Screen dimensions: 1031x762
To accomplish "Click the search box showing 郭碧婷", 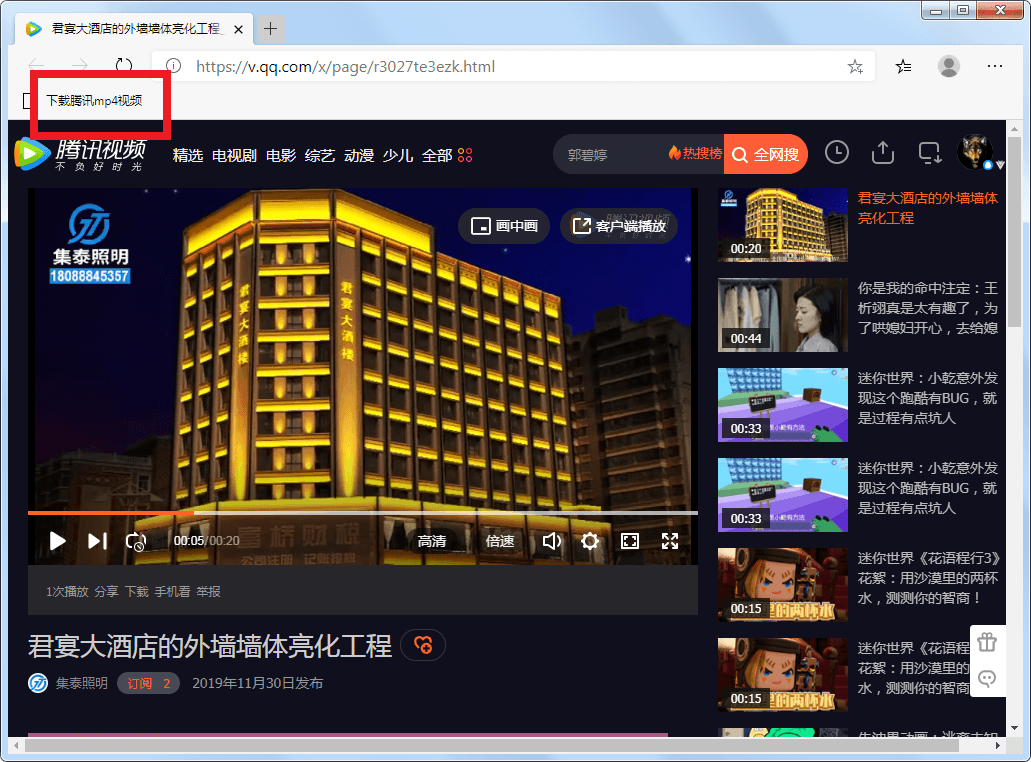I will pos(611,155).
